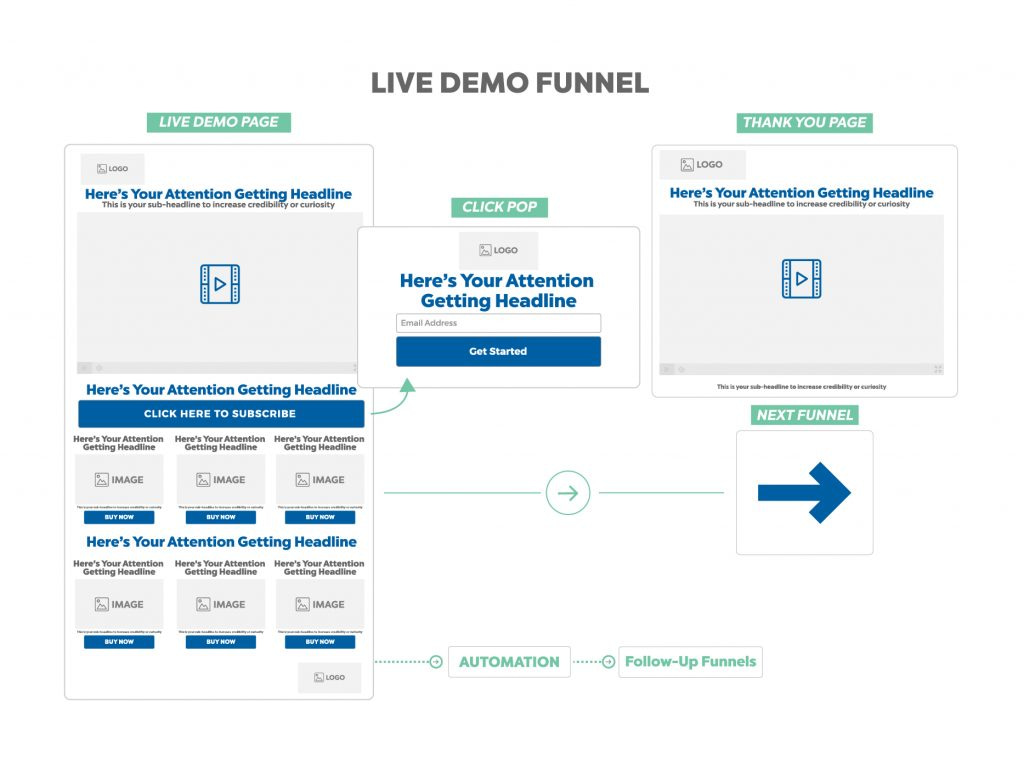Click the logo placeholder in the Thank You Page
This screenshot has height=764, width=1024.
[x=702, y=165]
